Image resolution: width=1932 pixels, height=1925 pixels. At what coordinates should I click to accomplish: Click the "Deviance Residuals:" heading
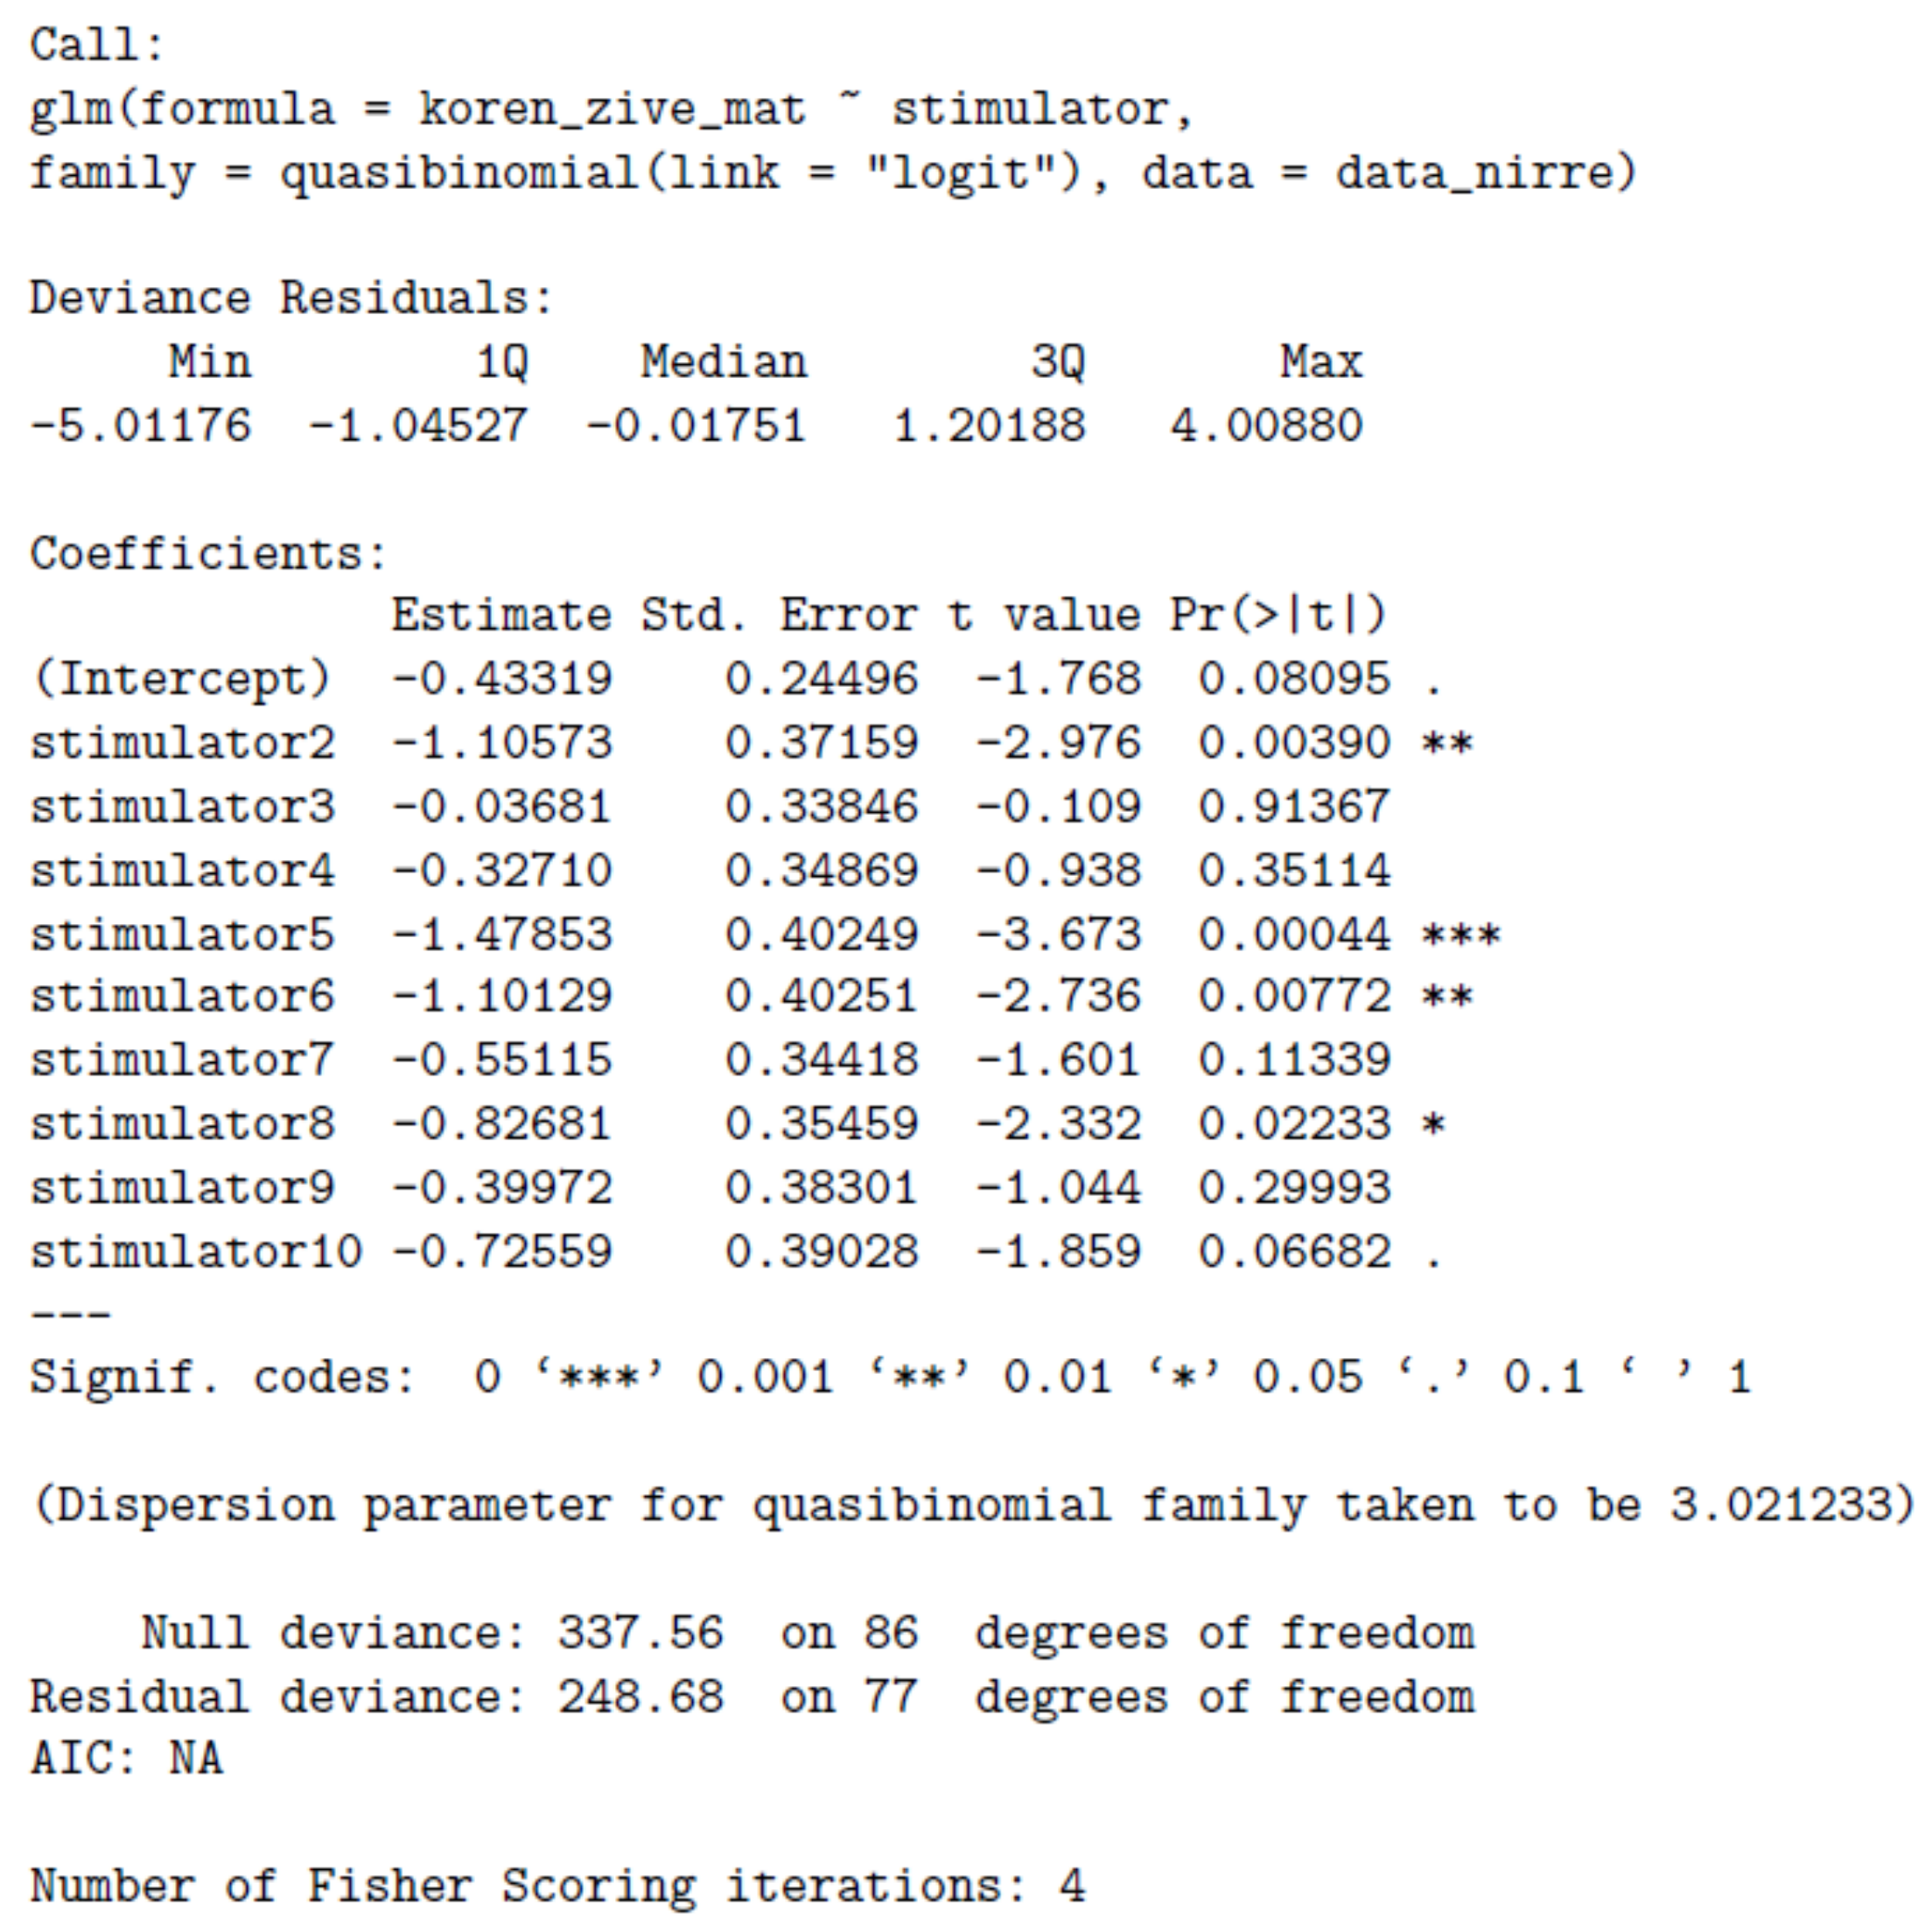coord(290,298)
